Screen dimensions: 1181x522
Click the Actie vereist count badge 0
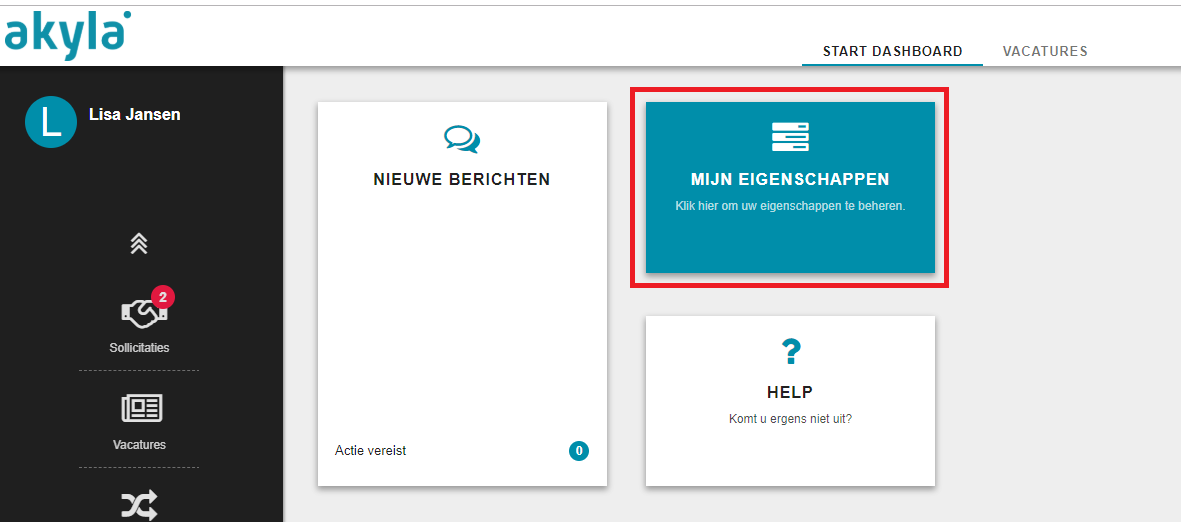click(x=579, y=451)
